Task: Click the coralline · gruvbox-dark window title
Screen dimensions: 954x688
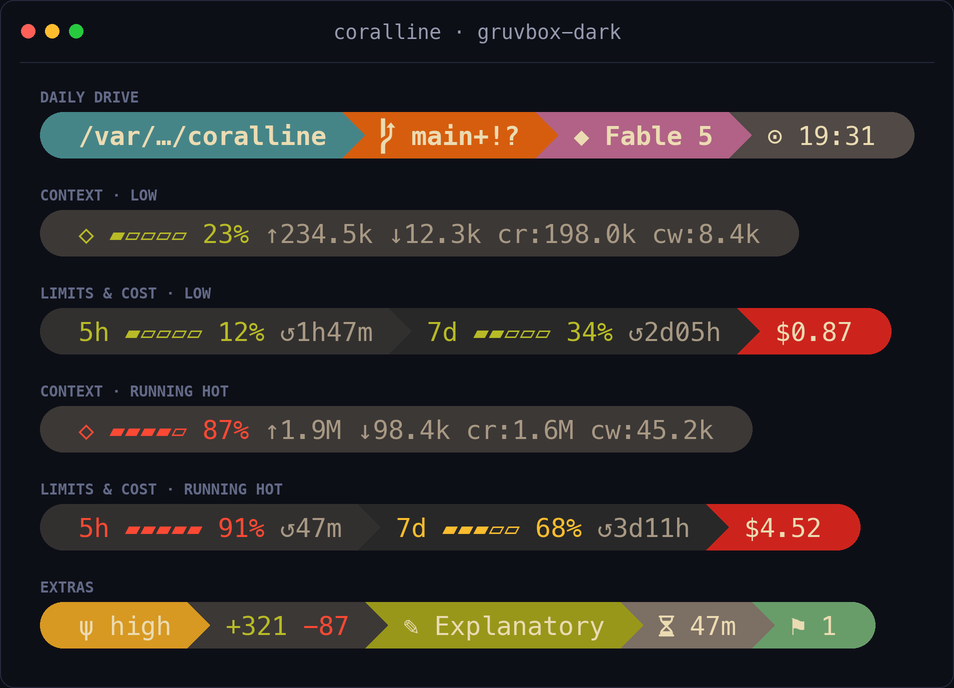Action: pyautogui.click(x=478, y=32)
